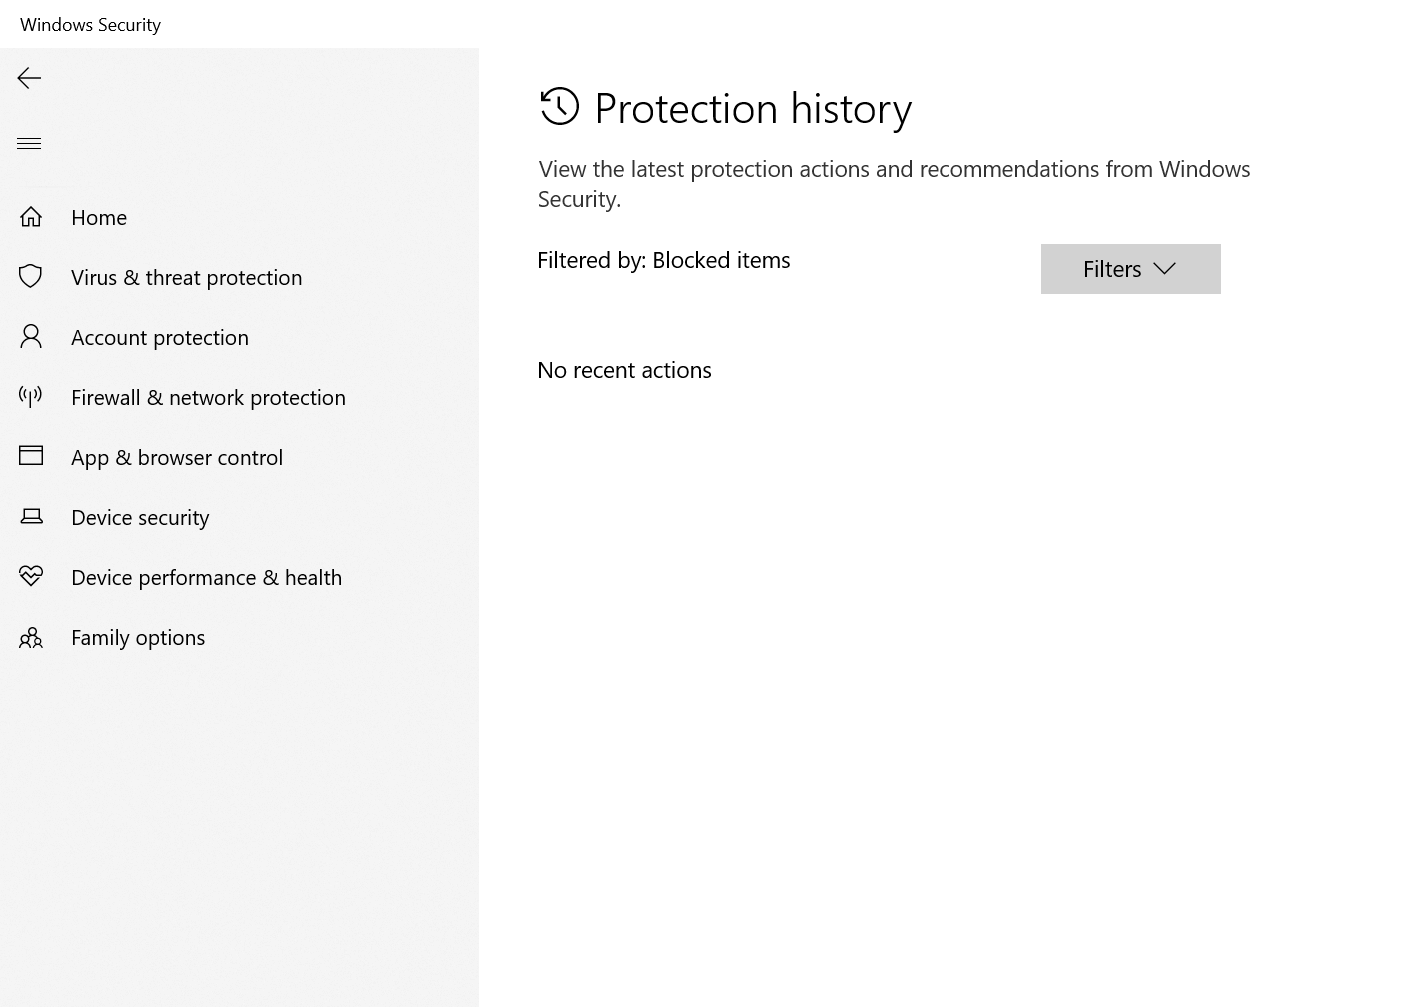Click the back arrow

pos(29,78)
